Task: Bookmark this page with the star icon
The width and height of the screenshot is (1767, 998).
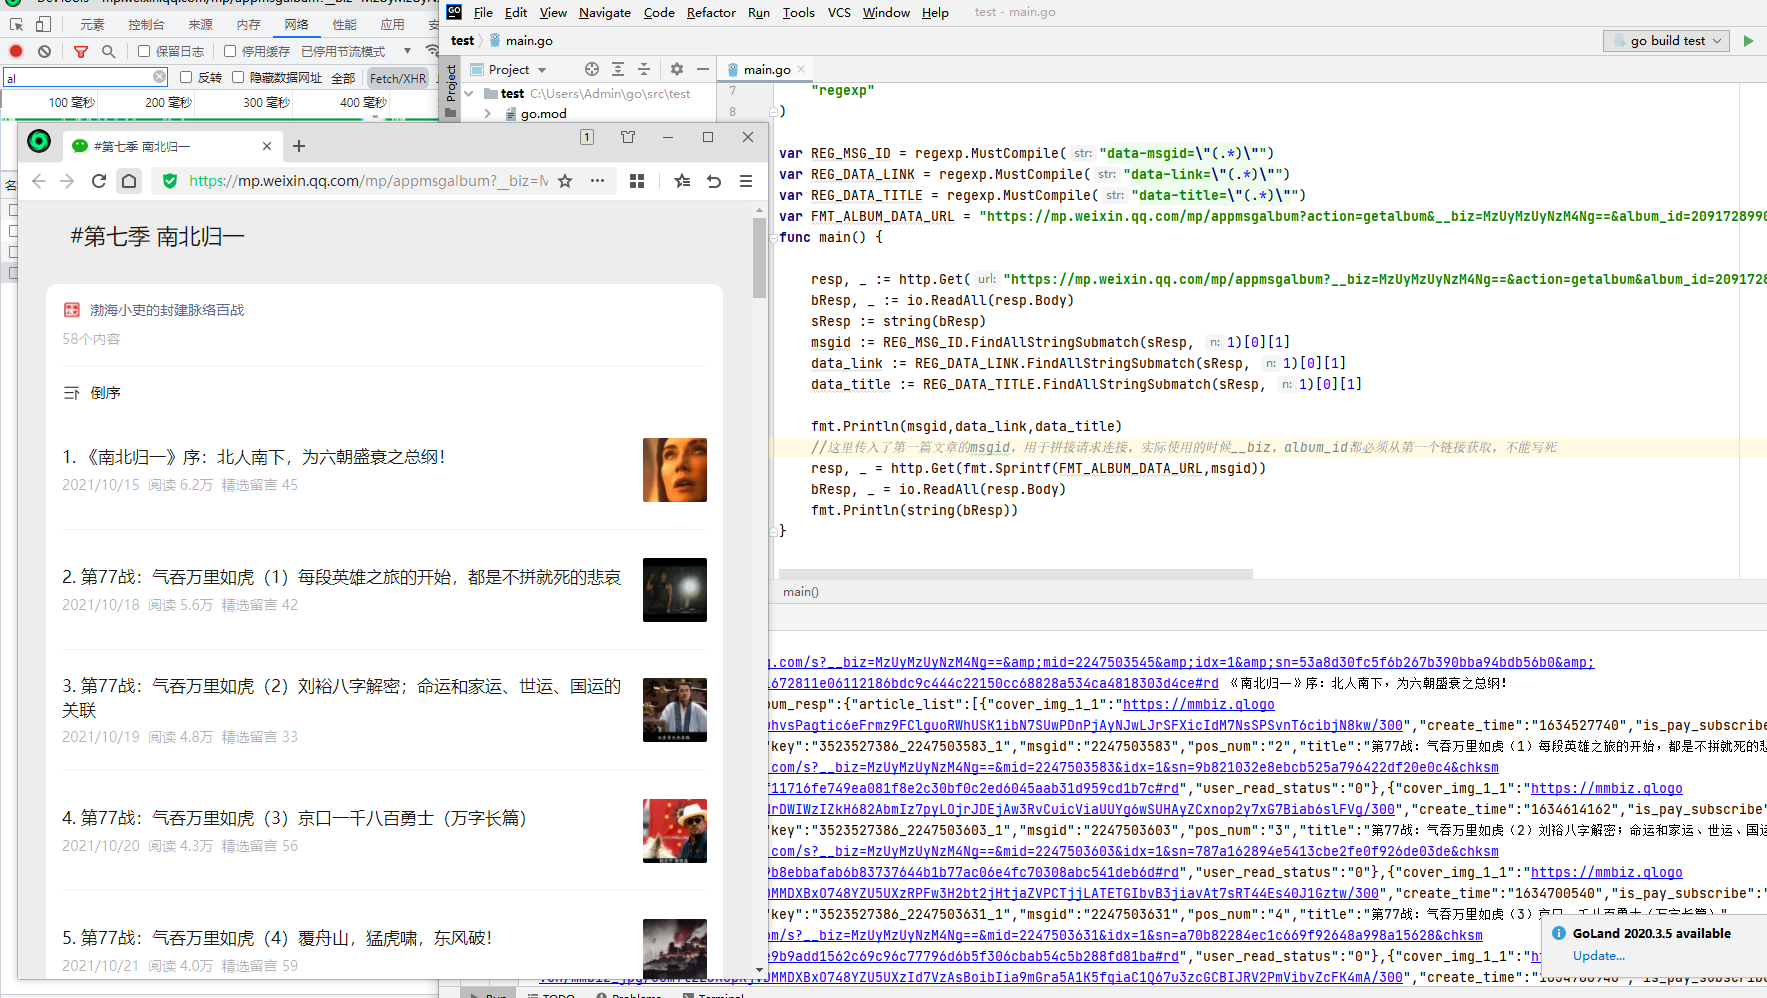Action: [565, 181]
